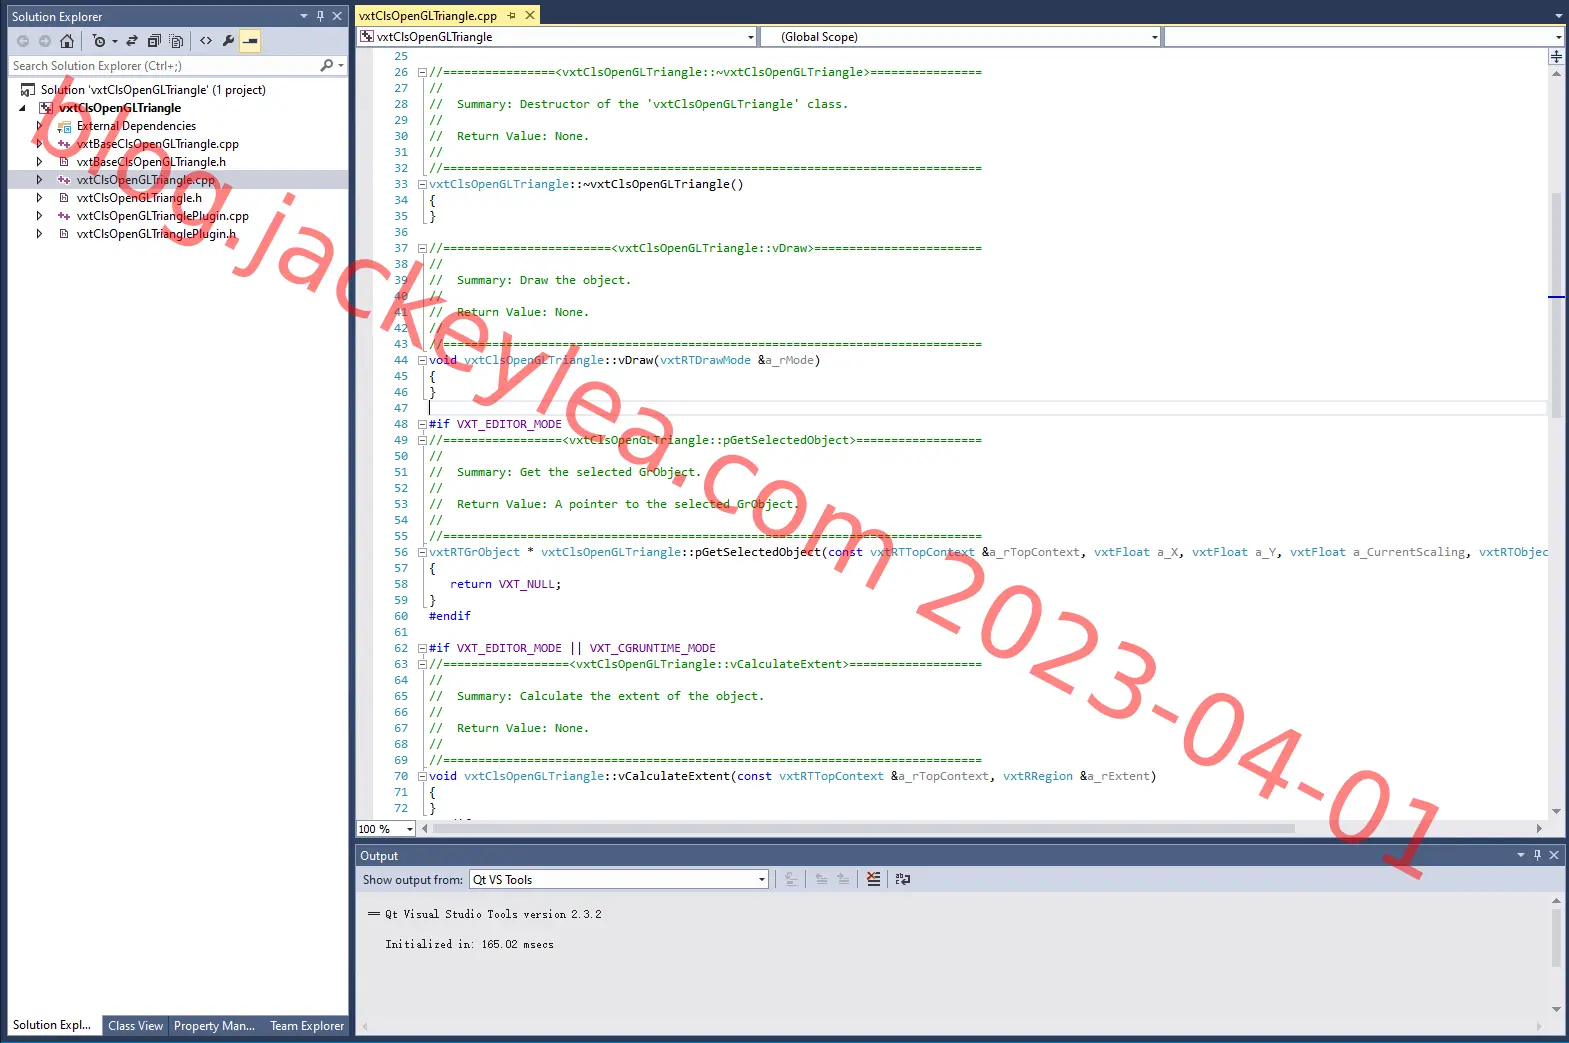The width and height of the screenshot is (1569, 1043).
Task: Click the Solution Explorer search magnifier icon
Action: 326,65
